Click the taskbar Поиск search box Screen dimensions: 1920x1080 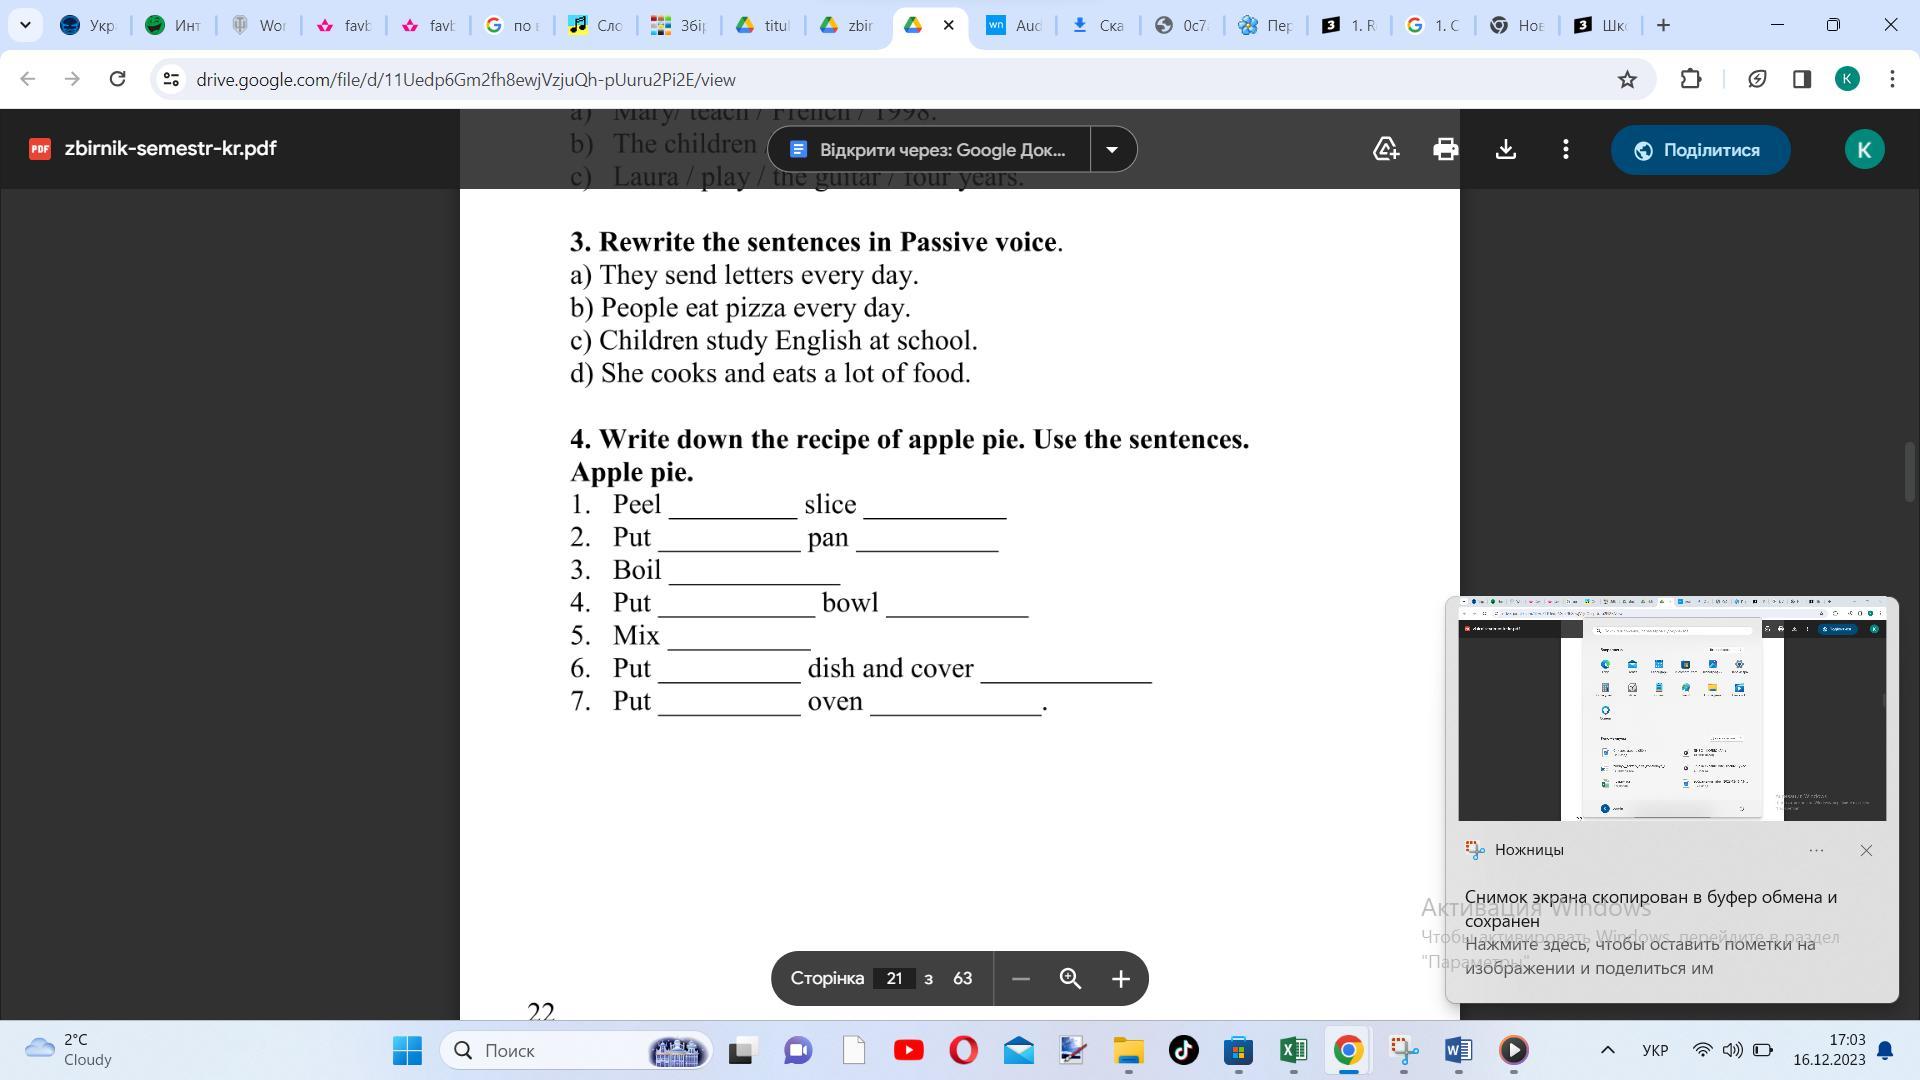(576, 1050)
